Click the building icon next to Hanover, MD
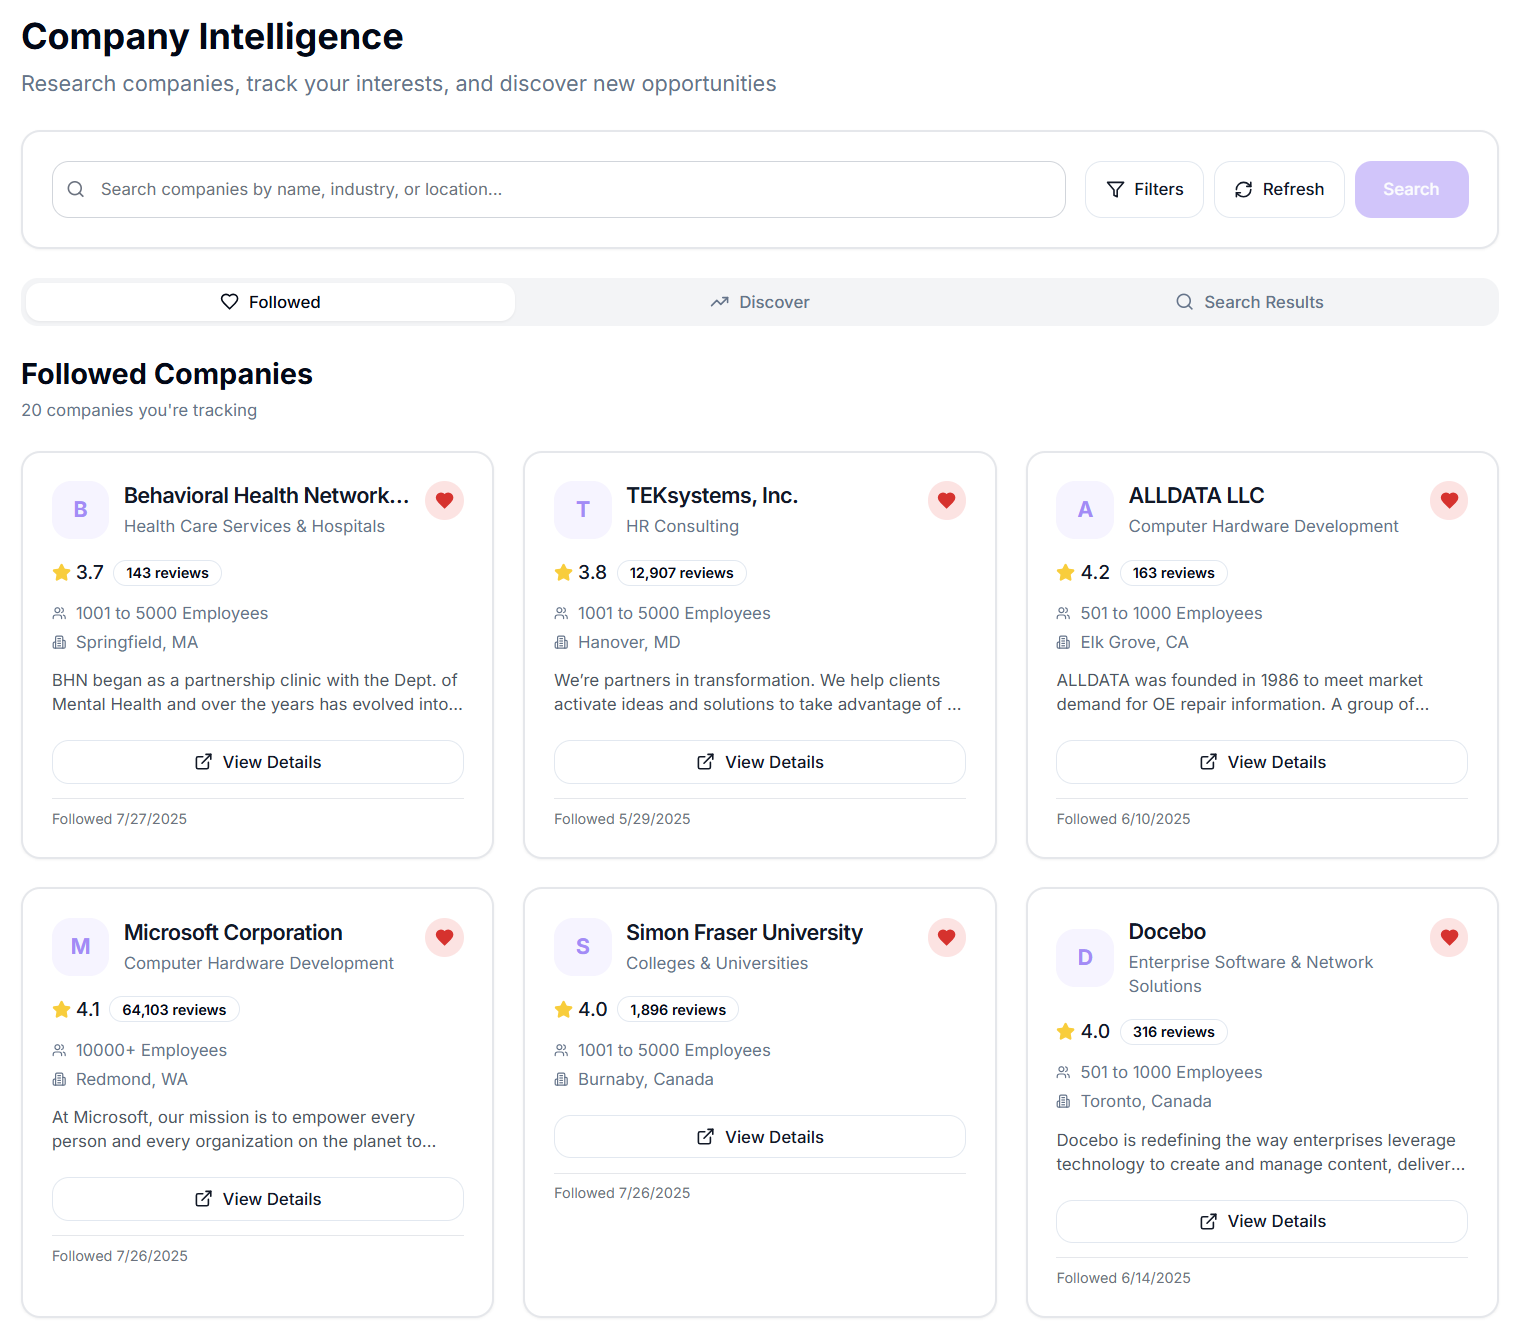Viewport: 1522px width, 1336px height. tap(561, 642)
